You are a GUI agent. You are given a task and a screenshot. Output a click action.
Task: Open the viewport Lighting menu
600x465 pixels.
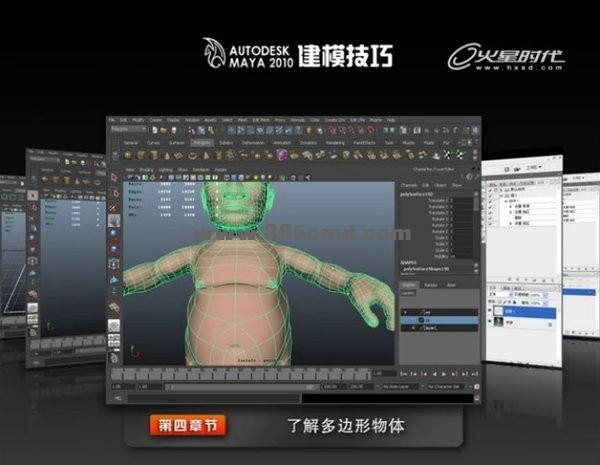point(165,170)
